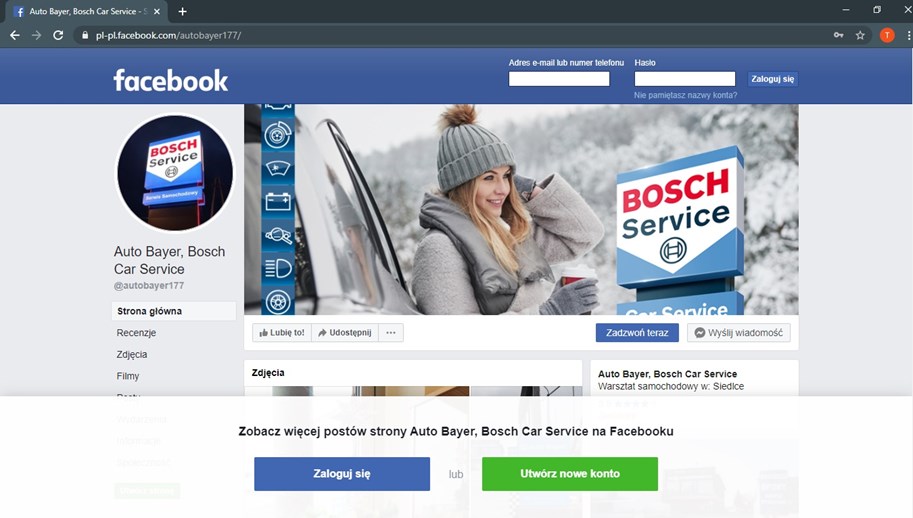913x518 pixels.
Task: Select Recenzje in the sidebar
Action: click(136, 333)
